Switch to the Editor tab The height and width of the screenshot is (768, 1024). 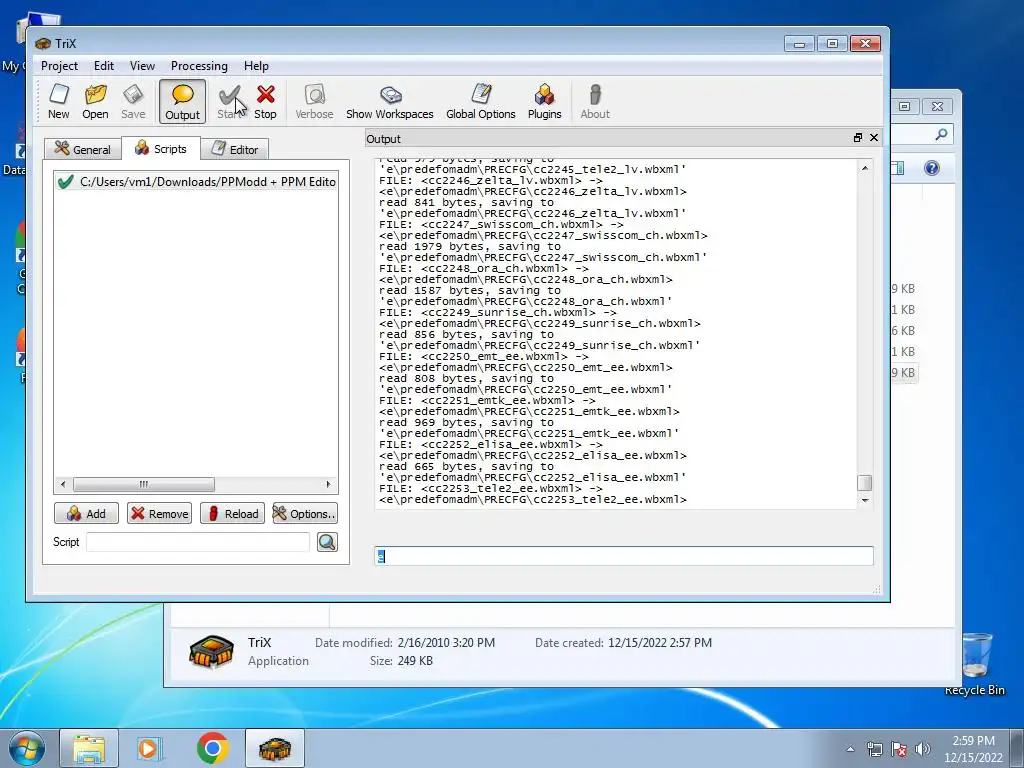[235, 150]
